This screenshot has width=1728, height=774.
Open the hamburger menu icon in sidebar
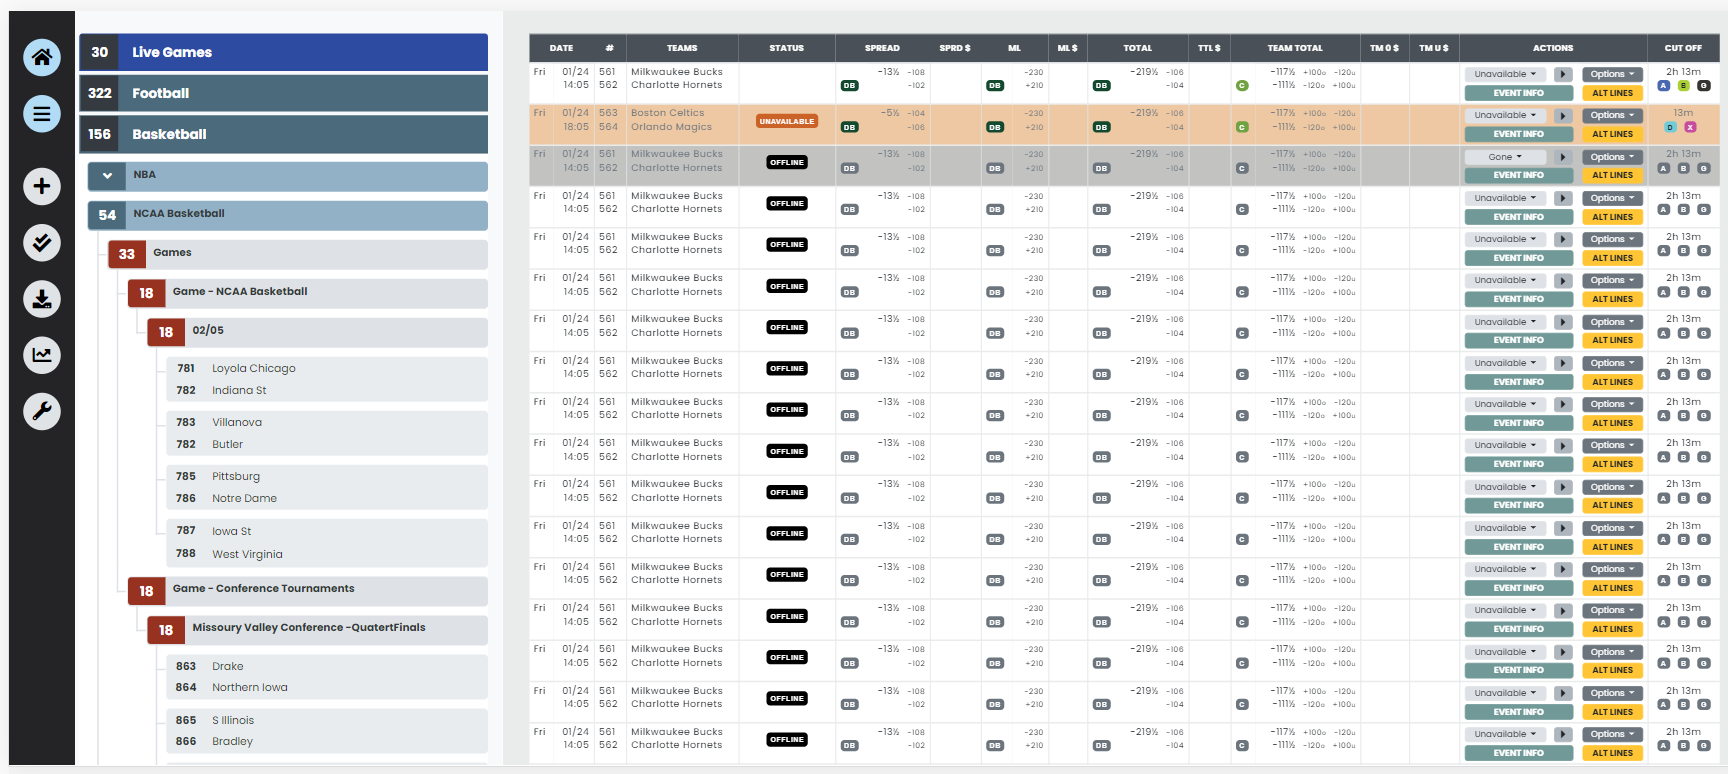pyautogui.click(x=42, y=114)
